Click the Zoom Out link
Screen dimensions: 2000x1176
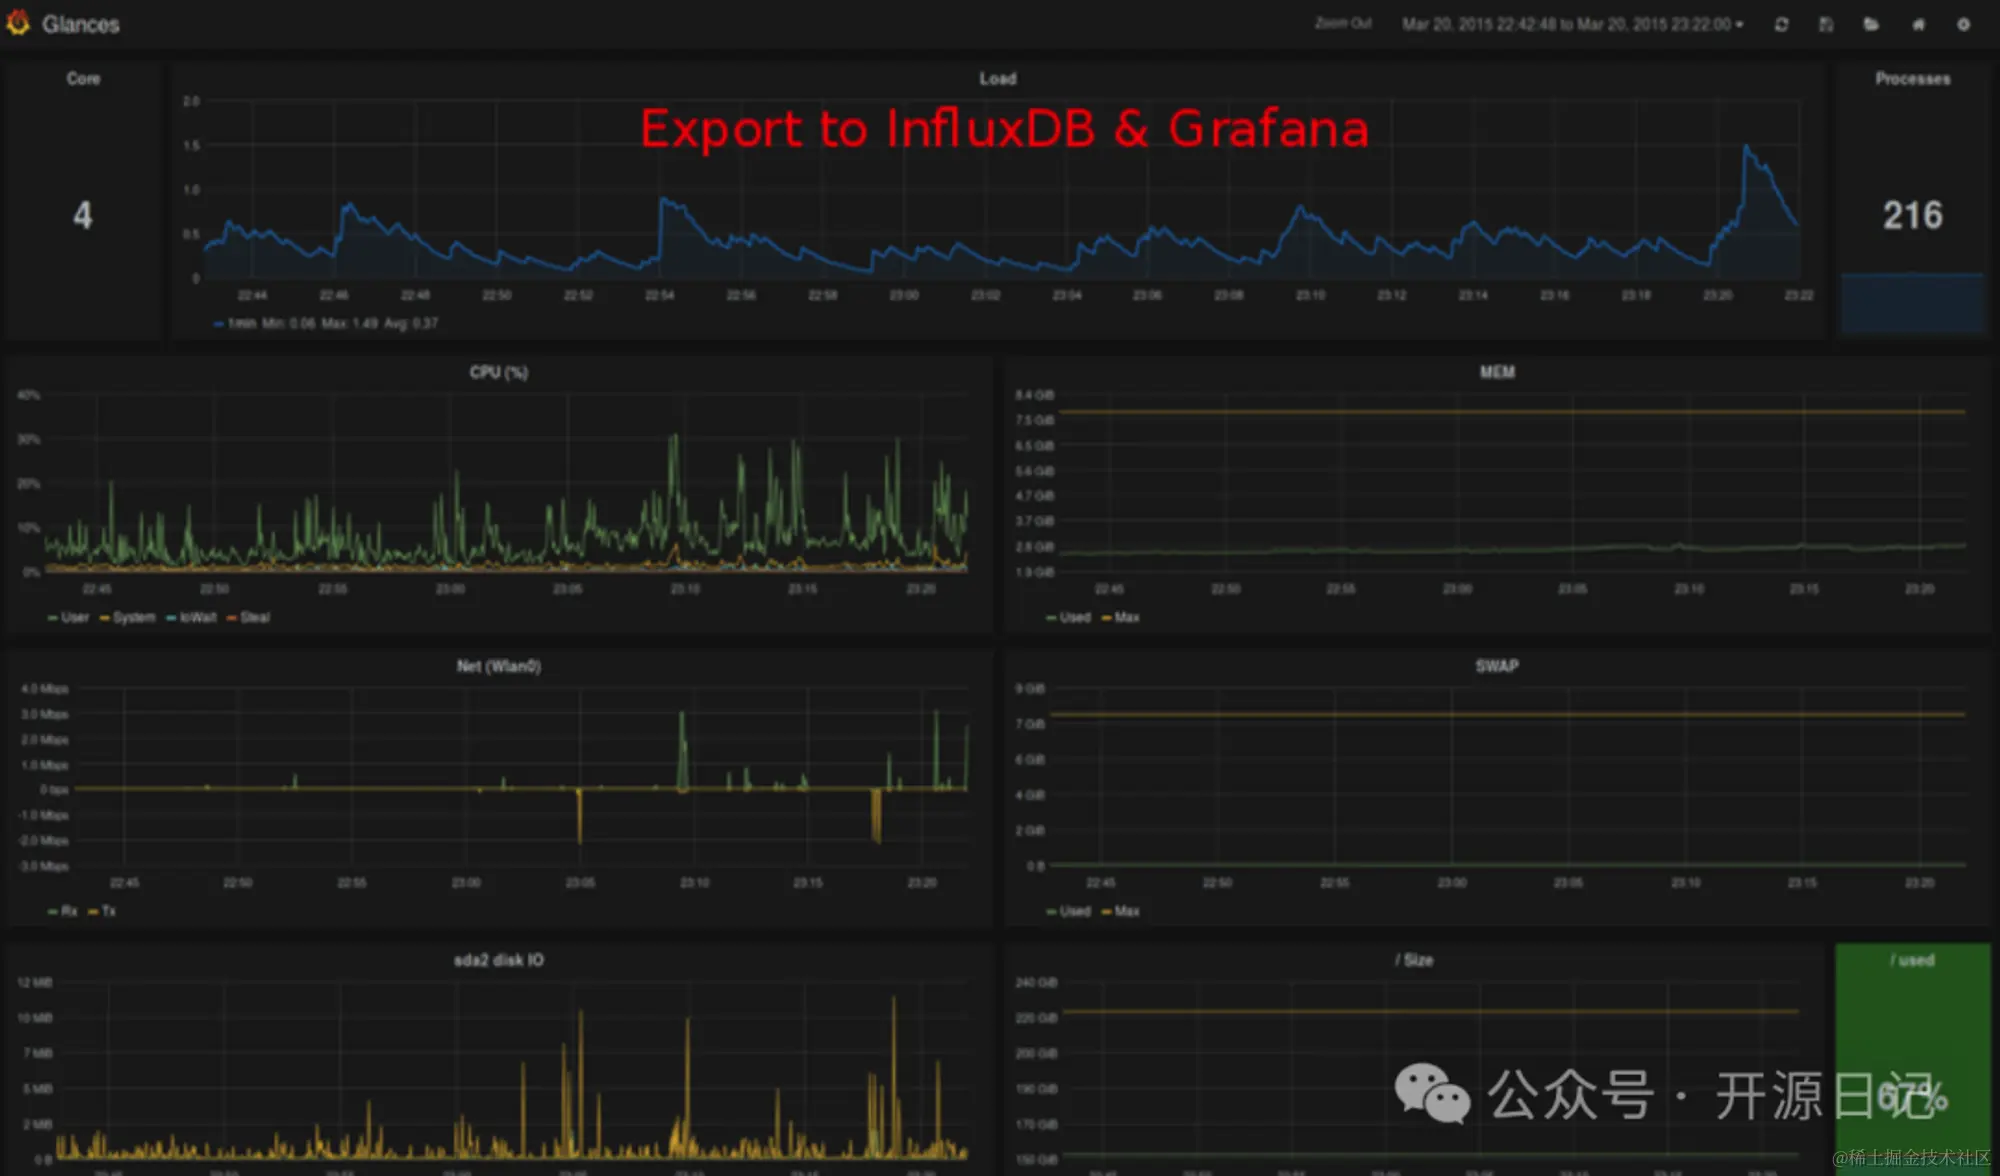[x=1343, y=23]
